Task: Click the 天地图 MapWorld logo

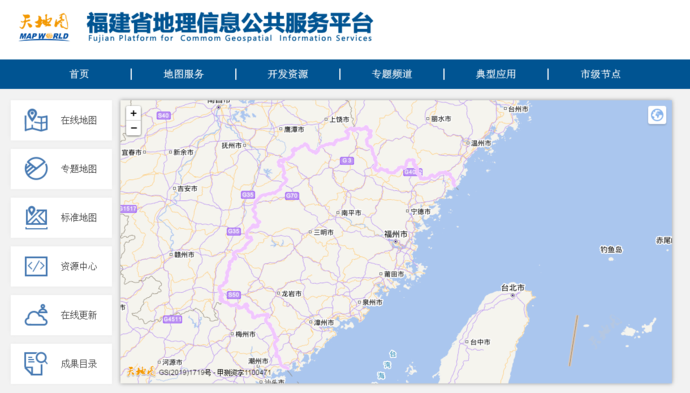Action: point(44,28)
